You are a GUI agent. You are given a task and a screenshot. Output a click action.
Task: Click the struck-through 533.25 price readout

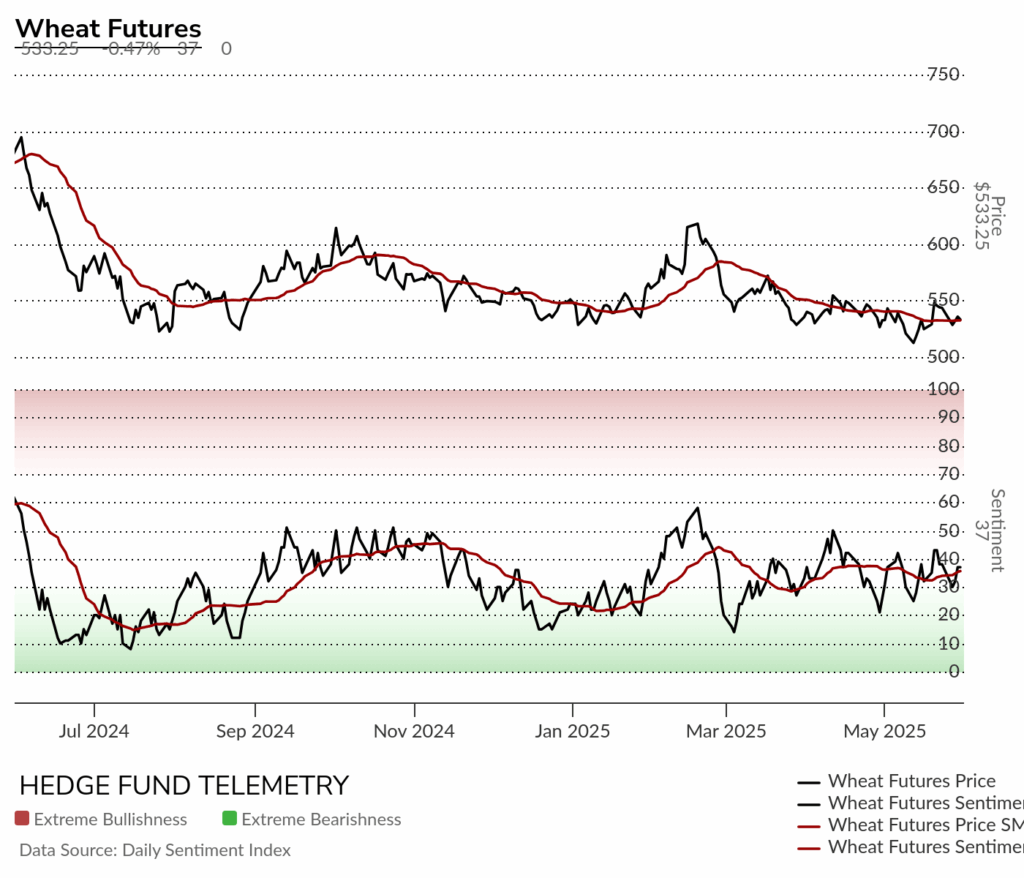pos(50,49)
